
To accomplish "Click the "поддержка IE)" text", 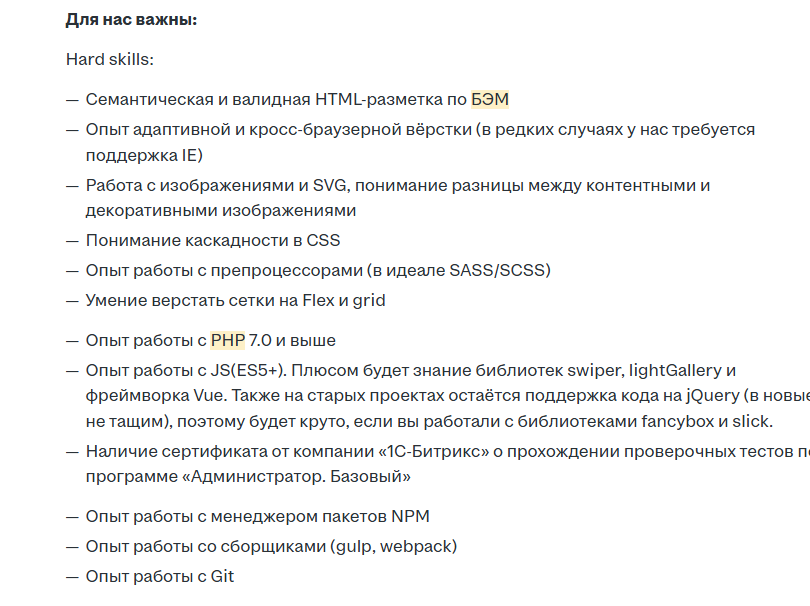I will tap(144, 155).
